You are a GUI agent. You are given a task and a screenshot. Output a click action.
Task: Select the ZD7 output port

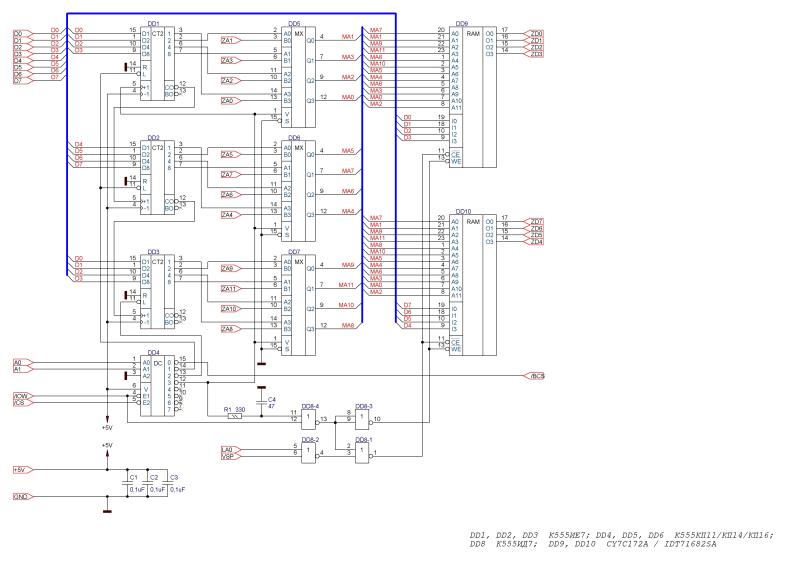(536, 221)
